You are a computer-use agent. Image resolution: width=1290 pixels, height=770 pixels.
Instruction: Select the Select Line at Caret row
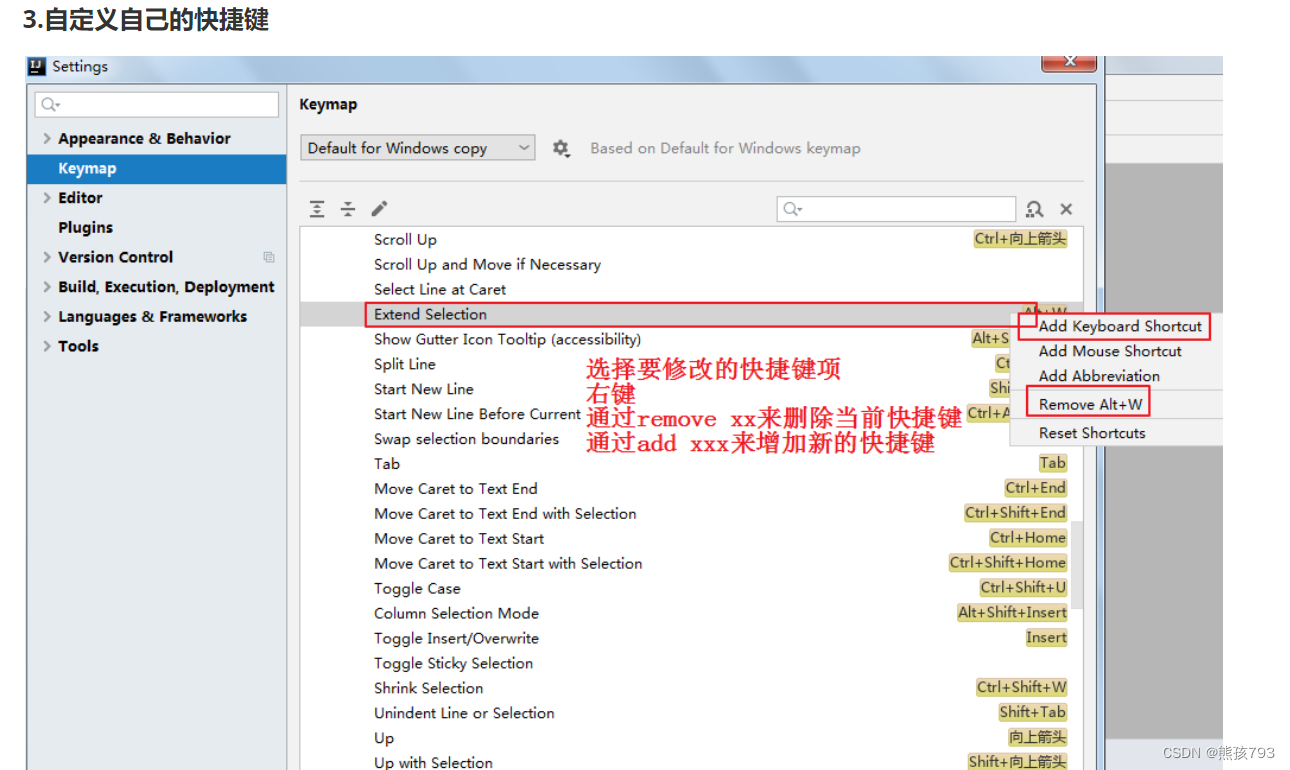[x=685, y=290]
